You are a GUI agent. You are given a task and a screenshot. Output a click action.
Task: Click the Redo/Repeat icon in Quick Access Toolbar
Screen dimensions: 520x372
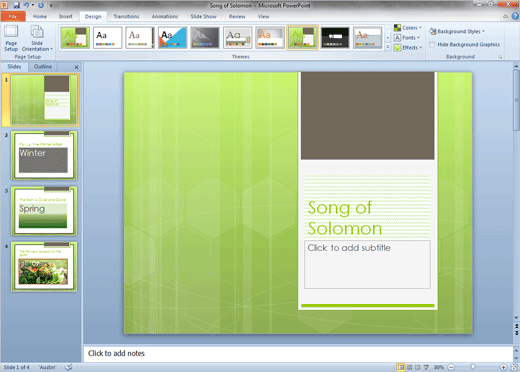click(x=41, y=5)
